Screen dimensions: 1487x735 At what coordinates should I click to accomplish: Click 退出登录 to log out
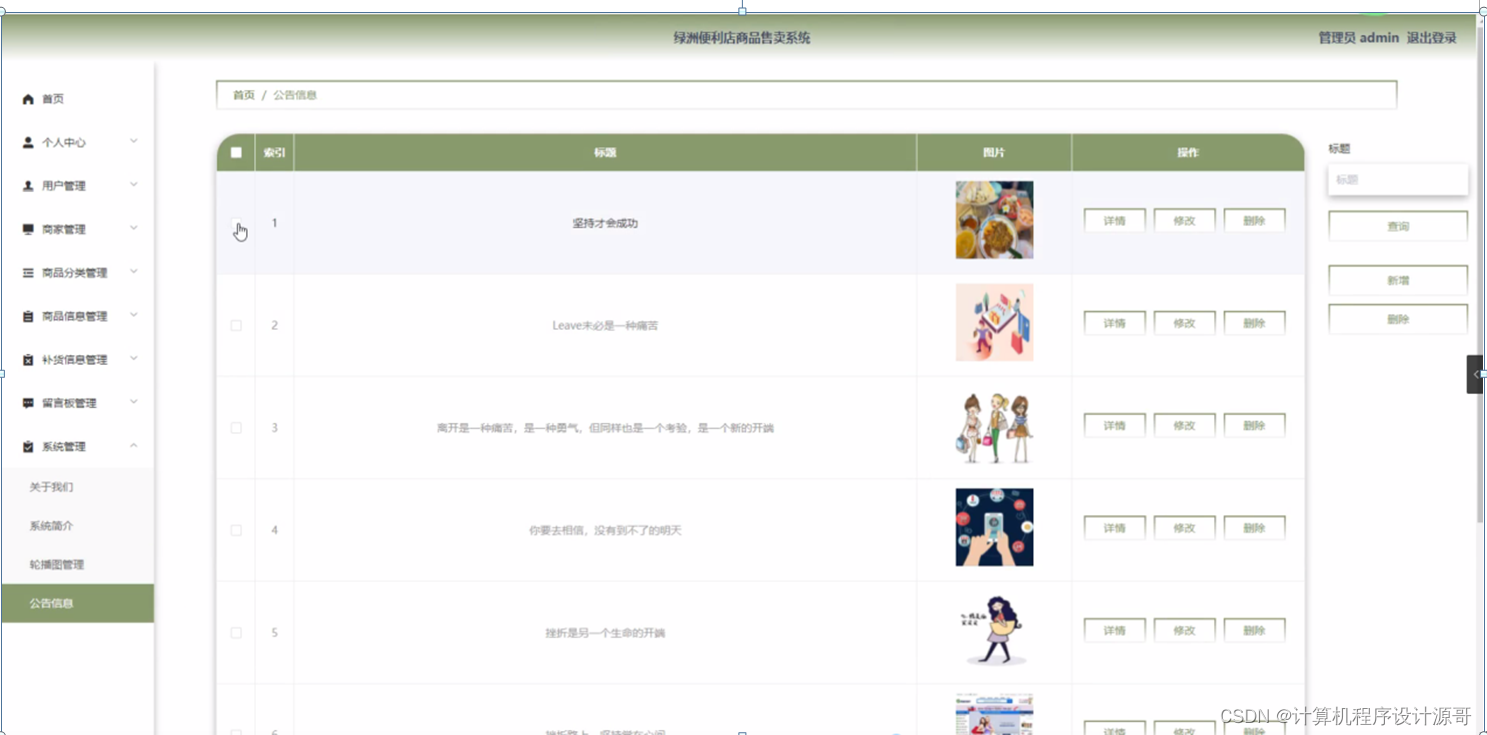point(1431,38)
